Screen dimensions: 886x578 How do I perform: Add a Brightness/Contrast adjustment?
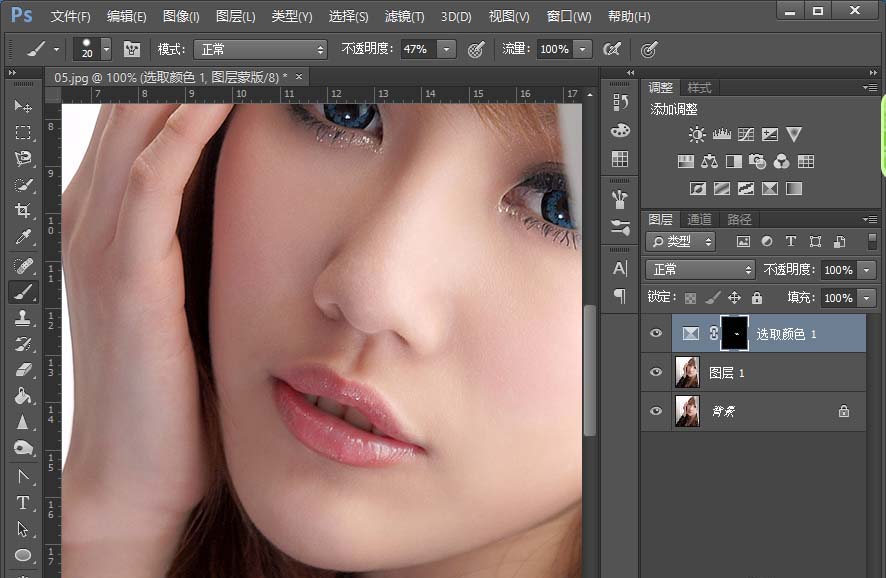point(697,134)
